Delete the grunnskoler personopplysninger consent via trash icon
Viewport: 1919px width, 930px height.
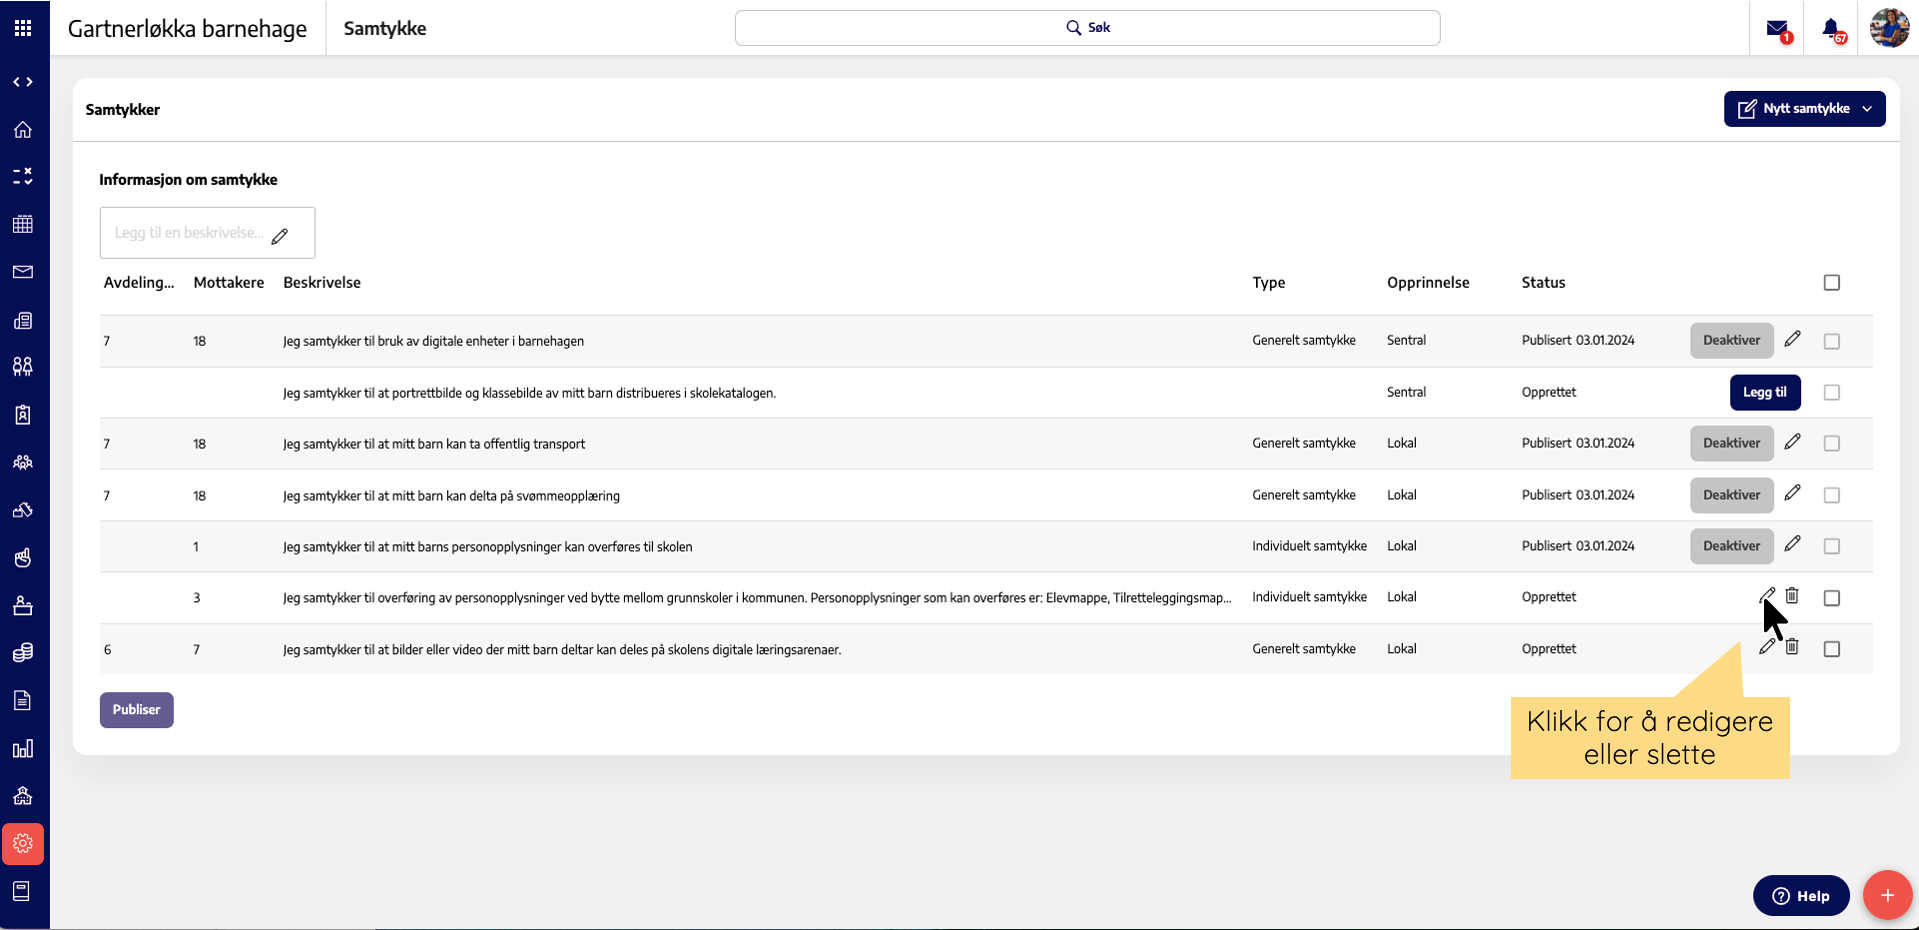point(1792,596)
